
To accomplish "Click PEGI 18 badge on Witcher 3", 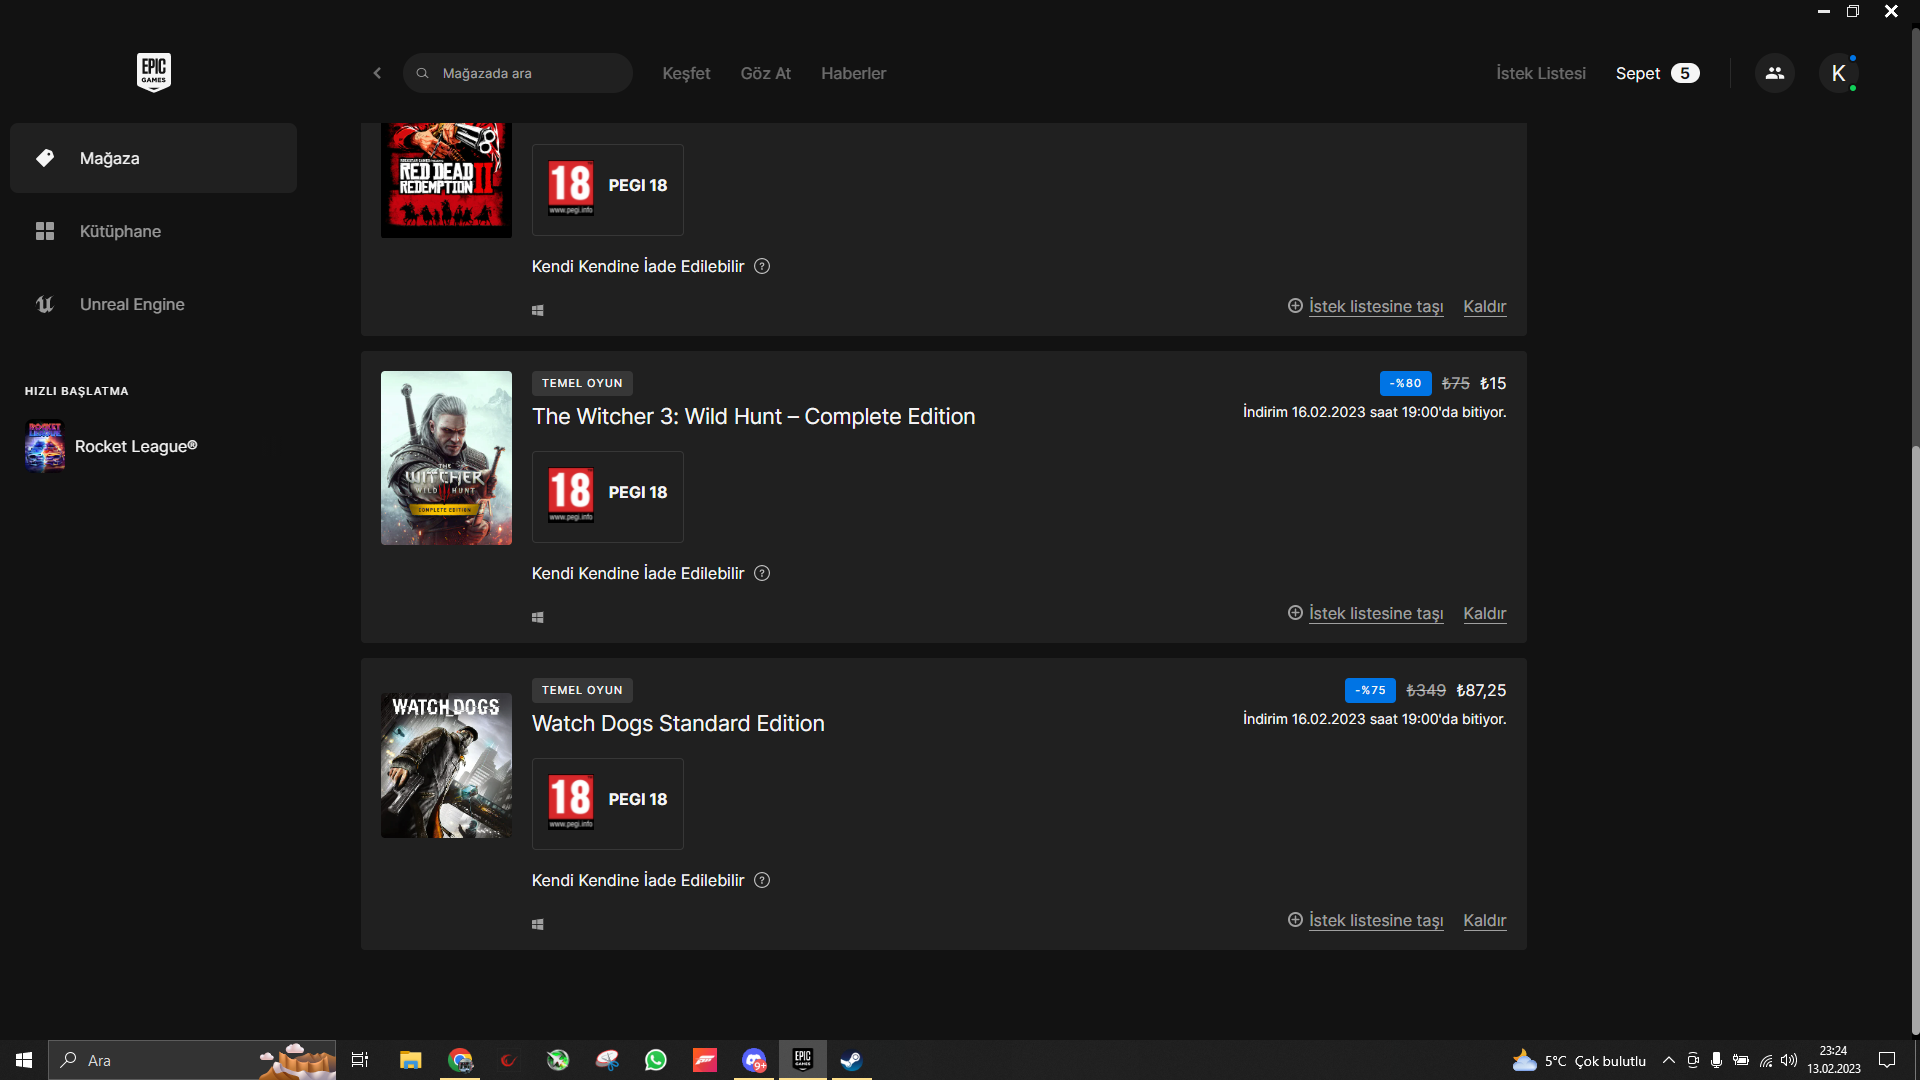I will [608, 497].
